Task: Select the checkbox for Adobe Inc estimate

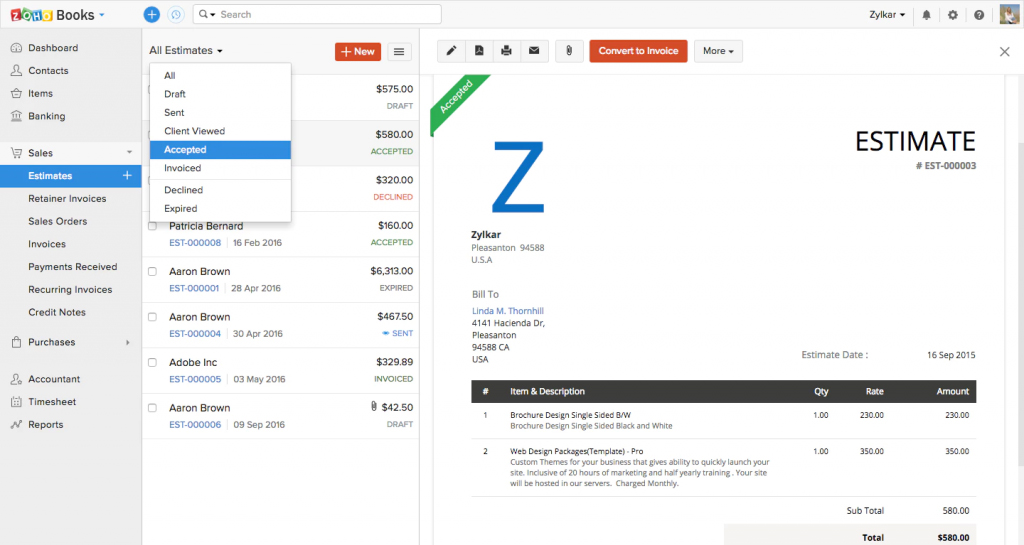Action: coord(152,362)
